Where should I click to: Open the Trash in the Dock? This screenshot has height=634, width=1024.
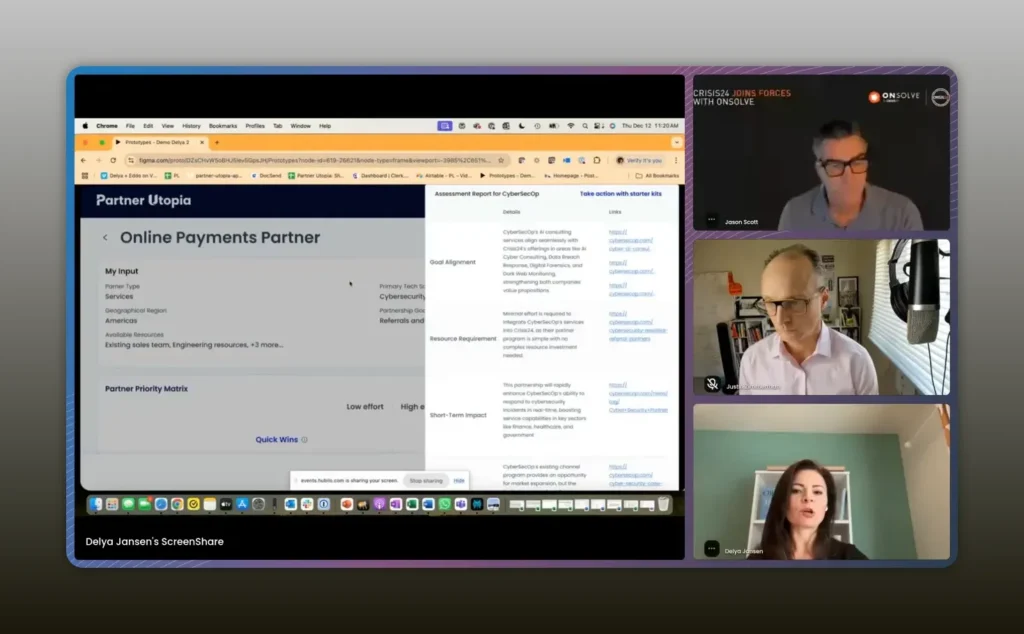pyautogui.click(x=663, y=504)
